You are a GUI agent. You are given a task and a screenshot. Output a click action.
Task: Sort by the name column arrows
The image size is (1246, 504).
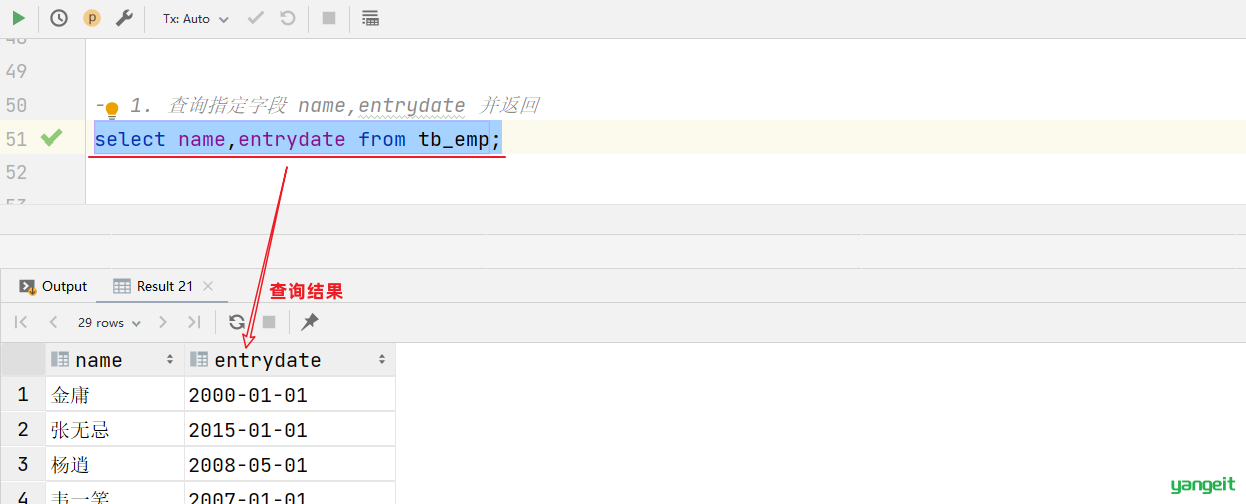(x=170, y=360)
